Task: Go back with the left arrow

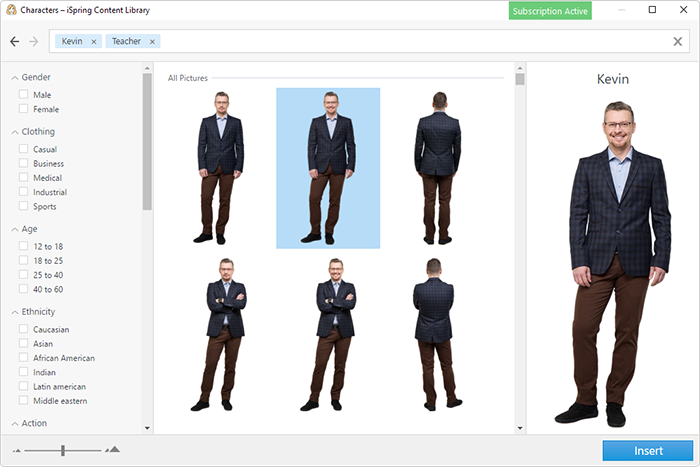Action: [15, 42]
